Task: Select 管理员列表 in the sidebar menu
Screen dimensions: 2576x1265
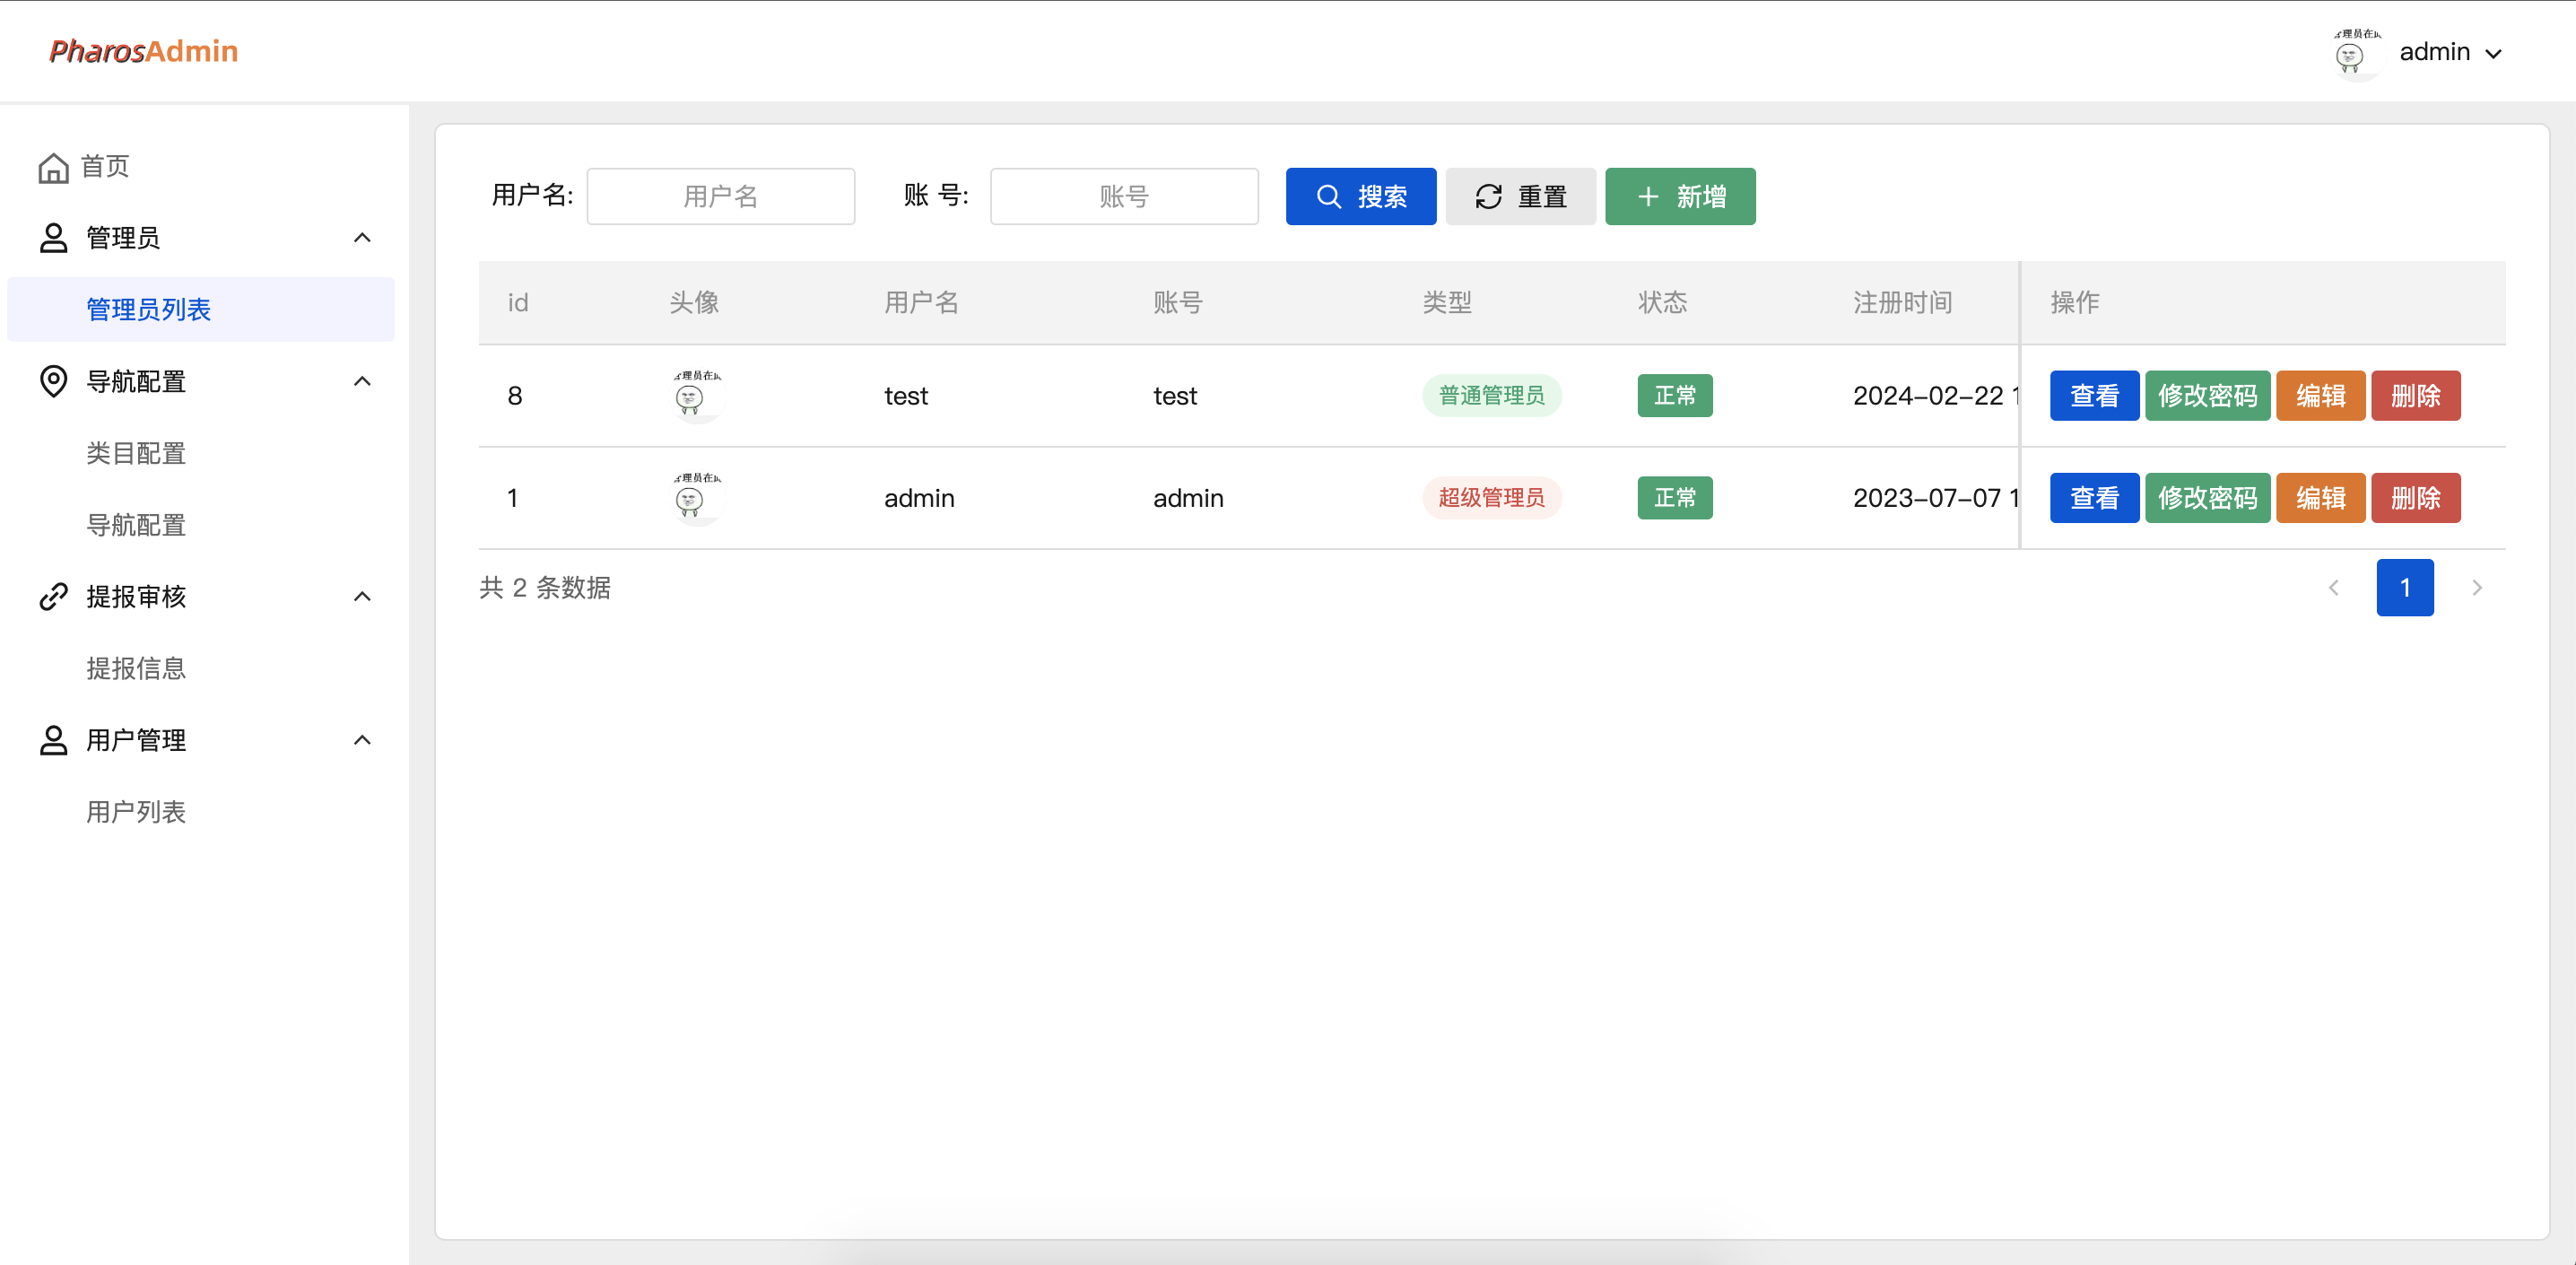Action: [148, 309]
